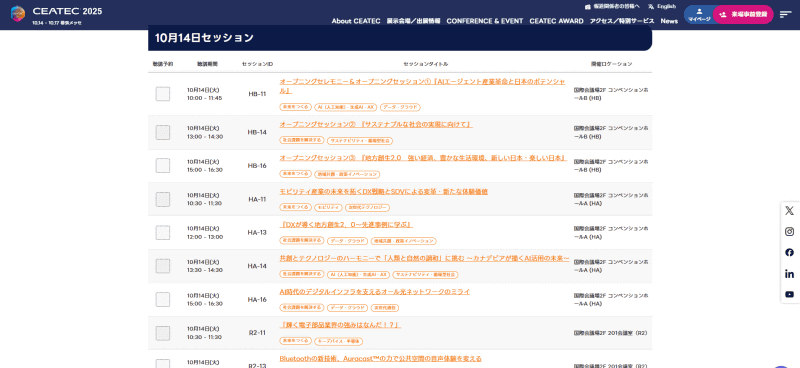The height and width of the screenshot is (368, 800).
Task: Click time text 13:00 - 14:30 in HB-14 row
Action: [x=205, y=137]
